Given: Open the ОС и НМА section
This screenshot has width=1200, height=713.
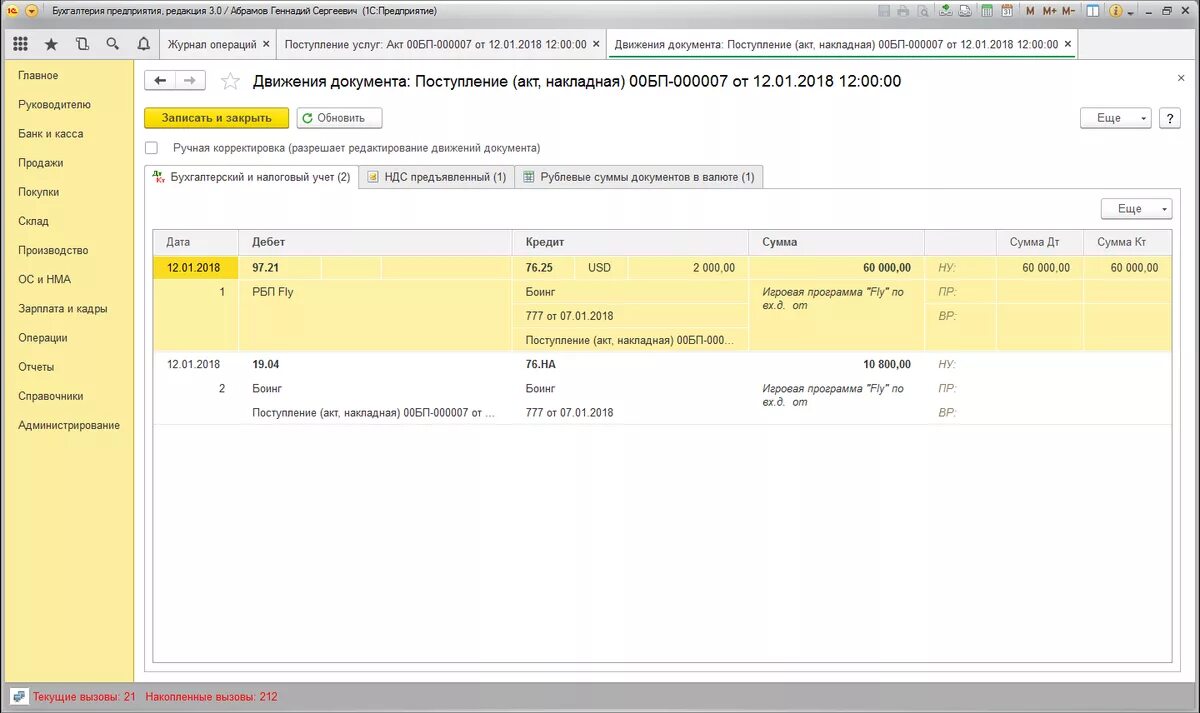Looking at the screenshot, I should [x=44, y=279].
